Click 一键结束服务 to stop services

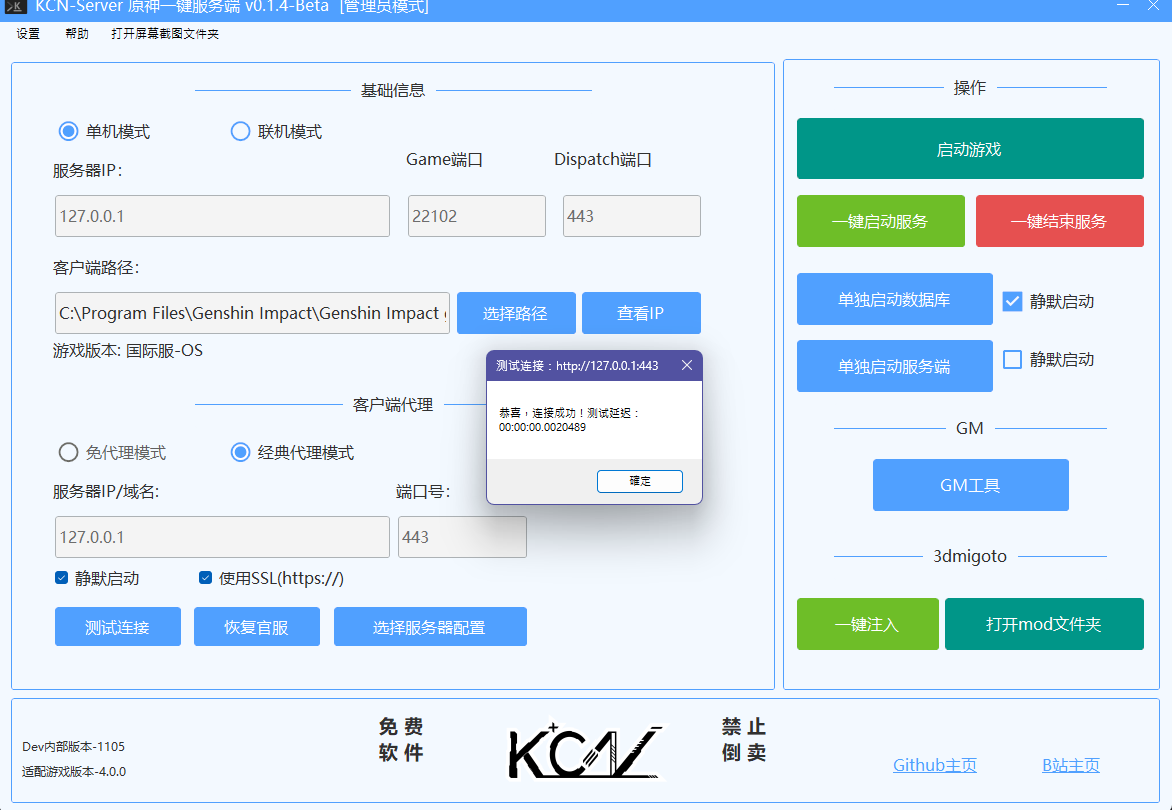click(x=1059, y=221)
